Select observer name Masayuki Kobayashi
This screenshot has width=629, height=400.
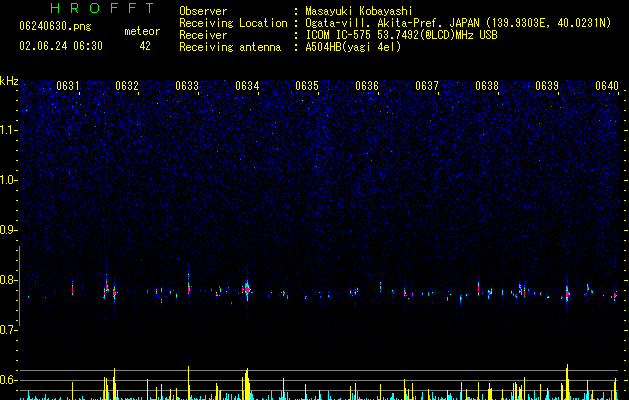tap(359, 11)
